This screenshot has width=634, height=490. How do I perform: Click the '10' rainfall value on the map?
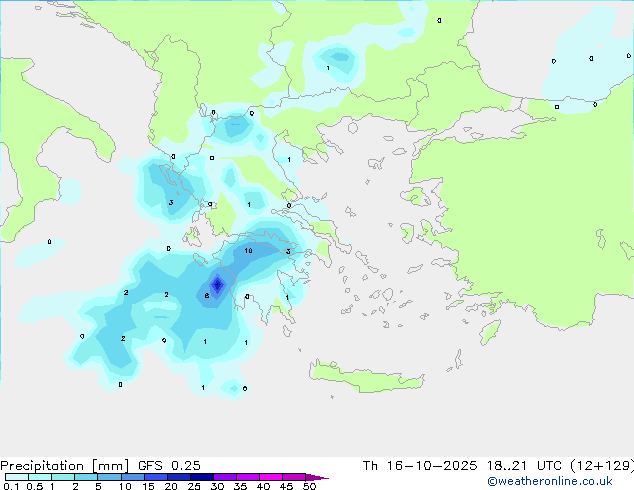click(x=248, y=251)
